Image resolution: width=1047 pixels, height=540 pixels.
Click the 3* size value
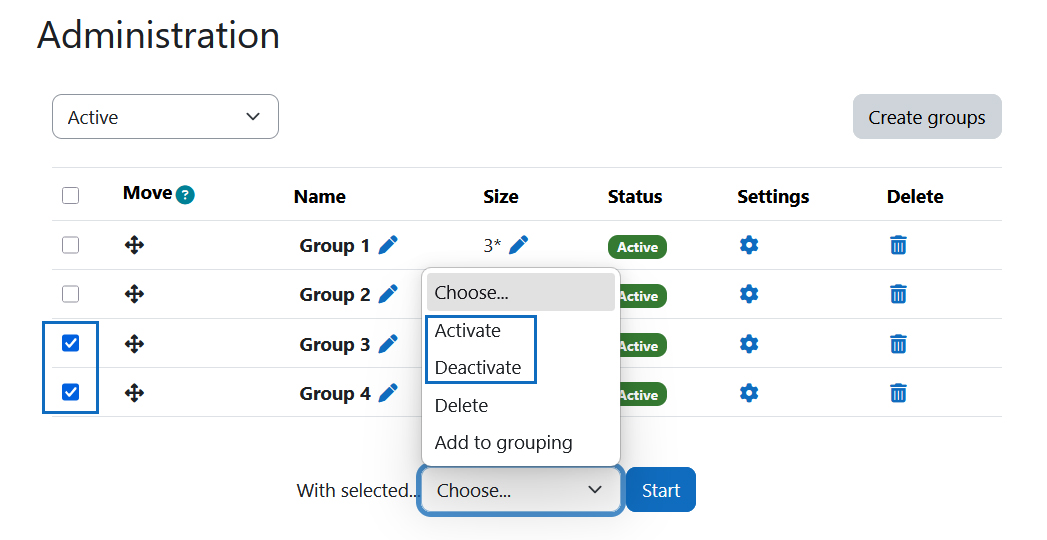492,245
